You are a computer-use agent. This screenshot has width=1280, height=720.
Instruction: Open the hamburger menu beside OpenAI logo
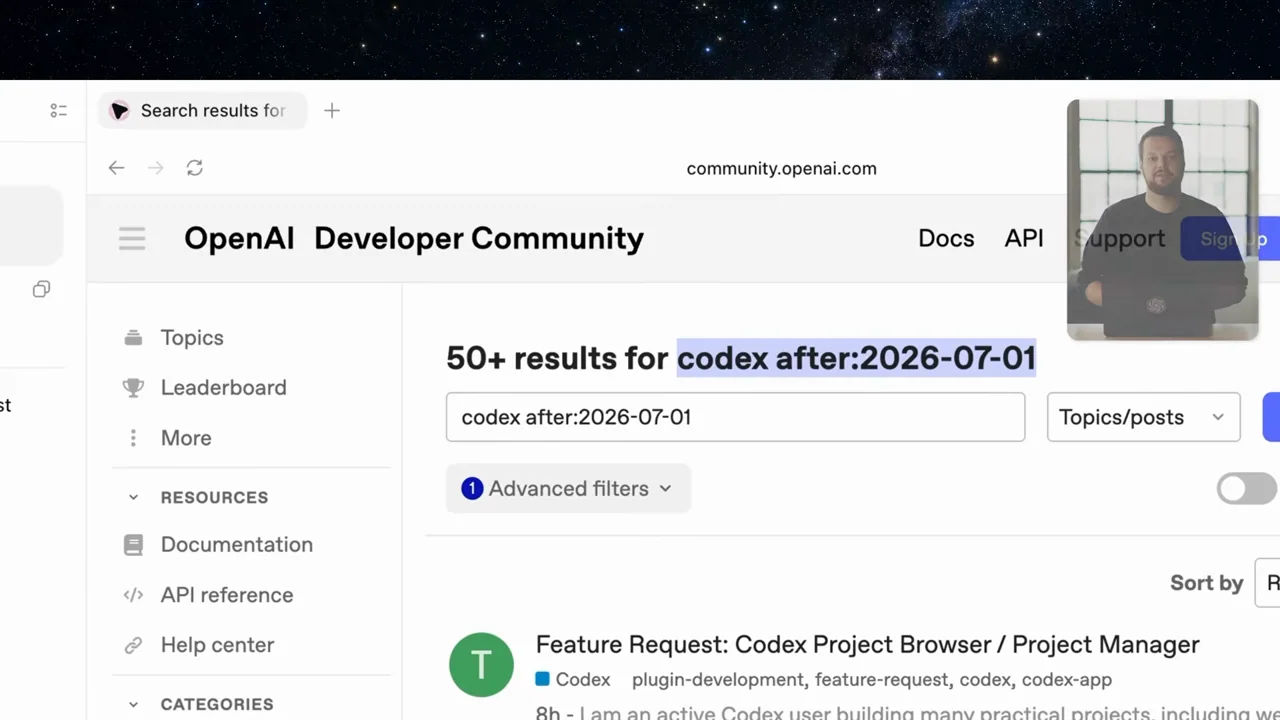(132, 238)
